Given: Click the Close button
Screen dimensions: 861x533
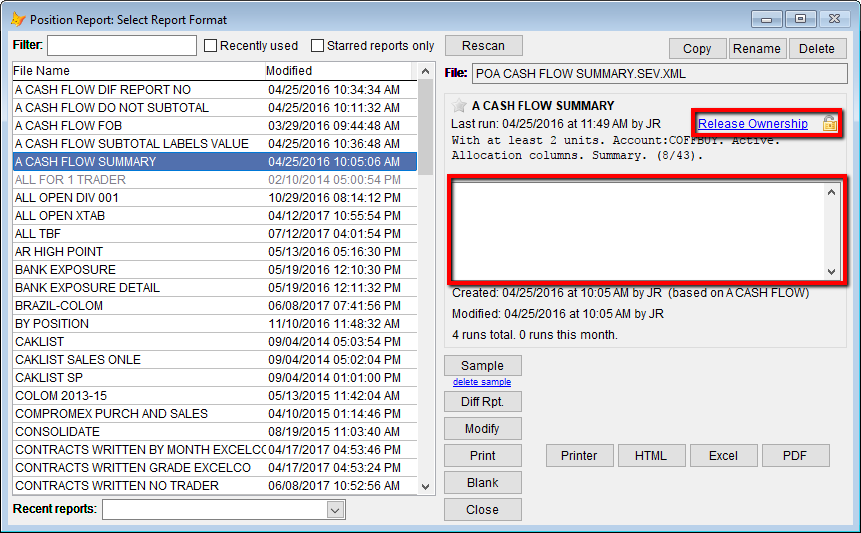Looking at the screenshot, I should (483, 510).
